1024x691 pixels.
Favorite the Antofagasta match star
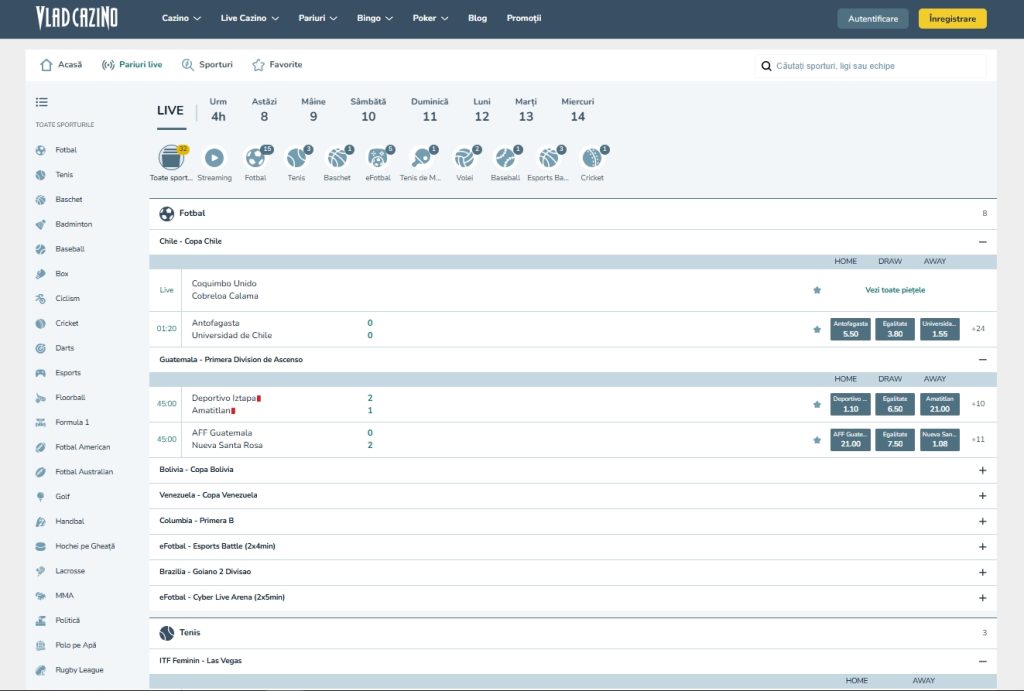817,329
